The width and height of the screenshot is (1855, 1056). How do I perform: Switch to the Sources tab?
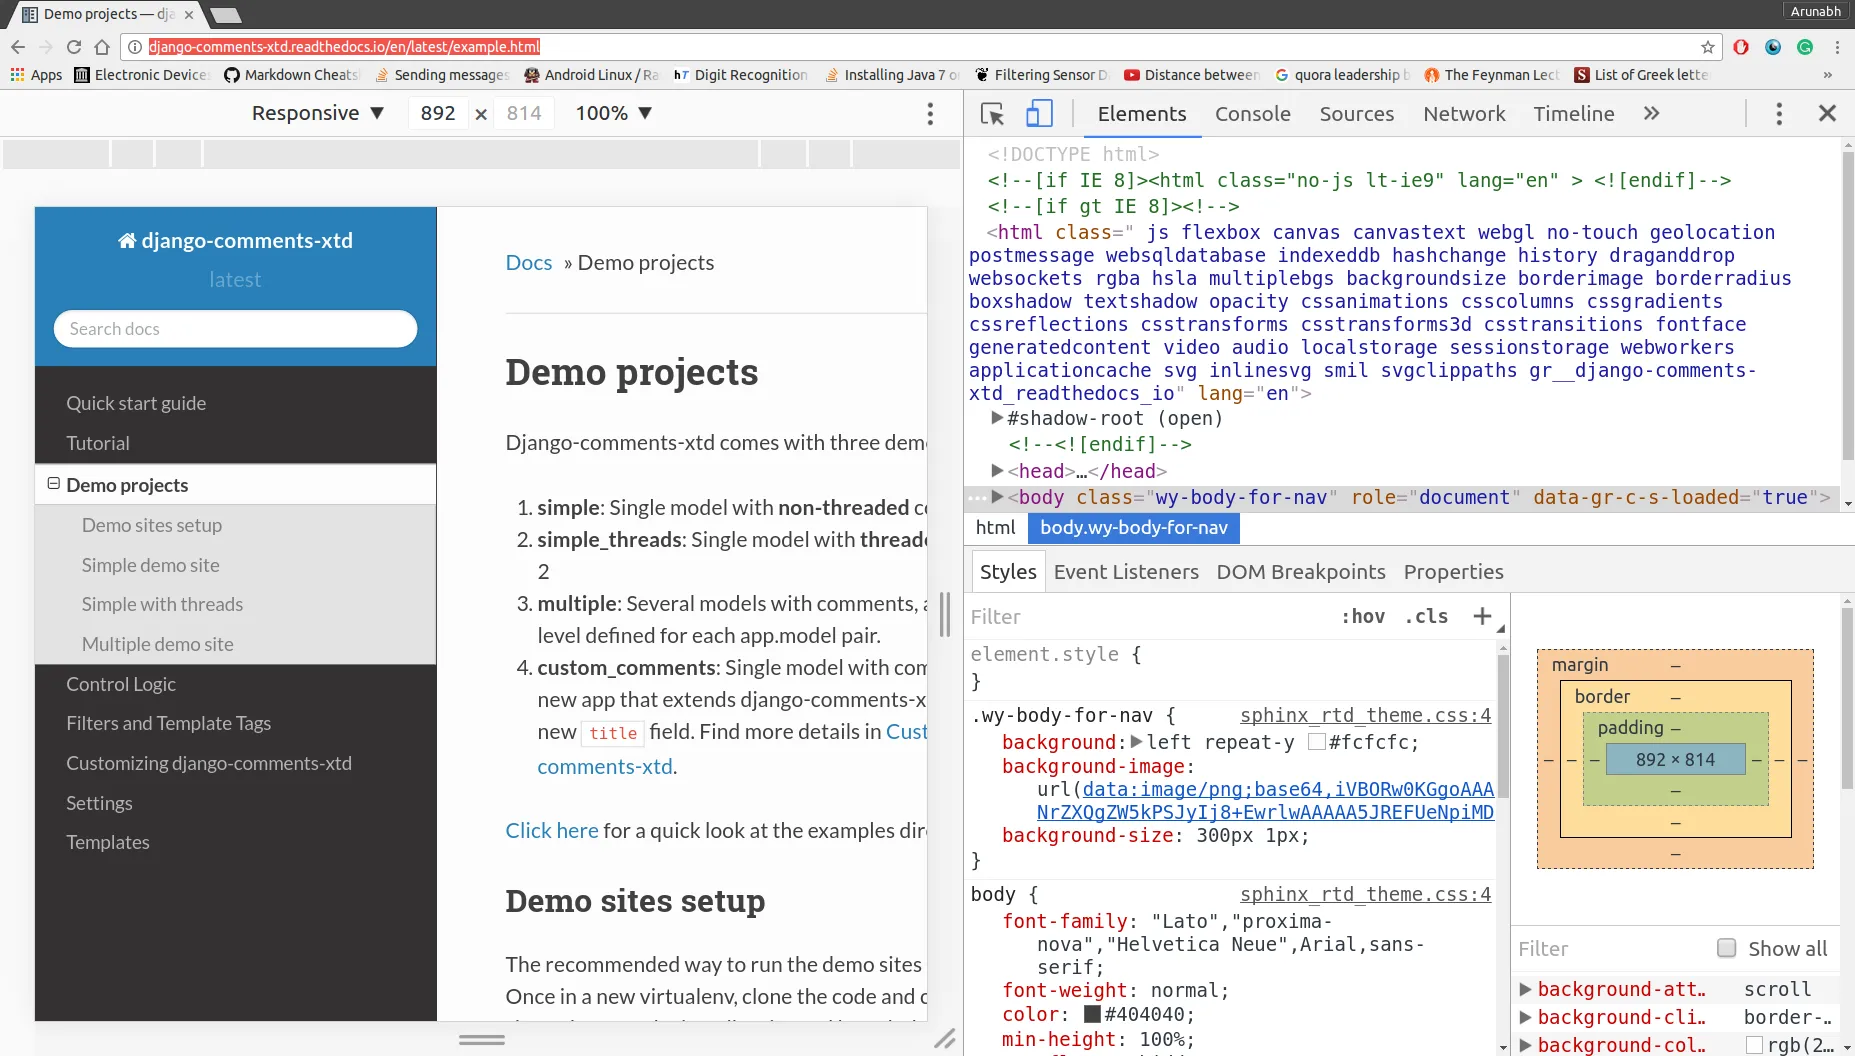pos(1356,114)
